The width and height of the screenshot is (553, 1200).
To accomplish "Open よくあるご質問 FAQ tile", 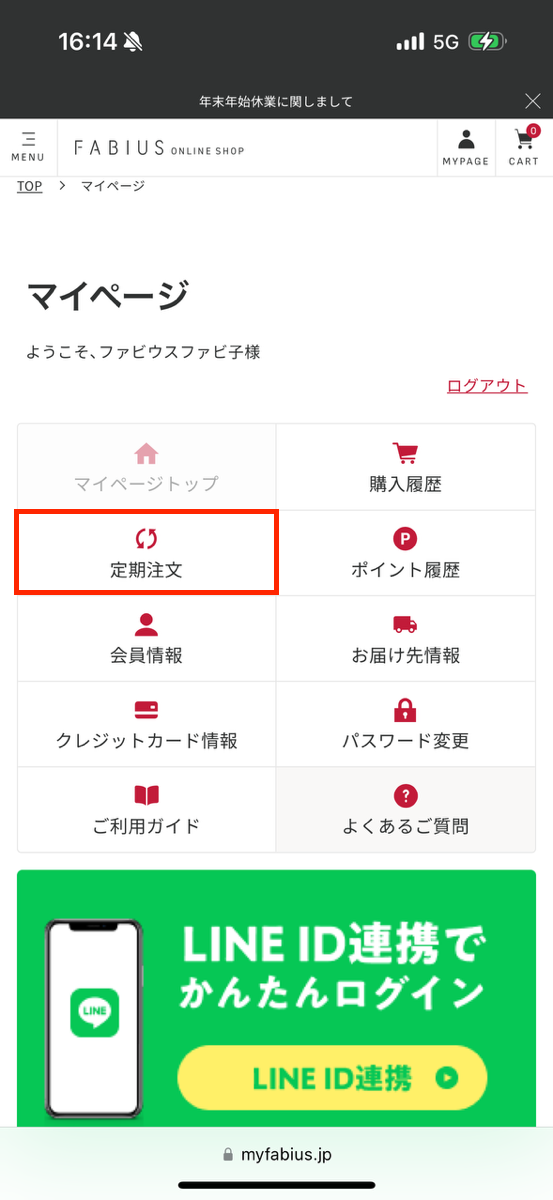I will tap(406, 810).
